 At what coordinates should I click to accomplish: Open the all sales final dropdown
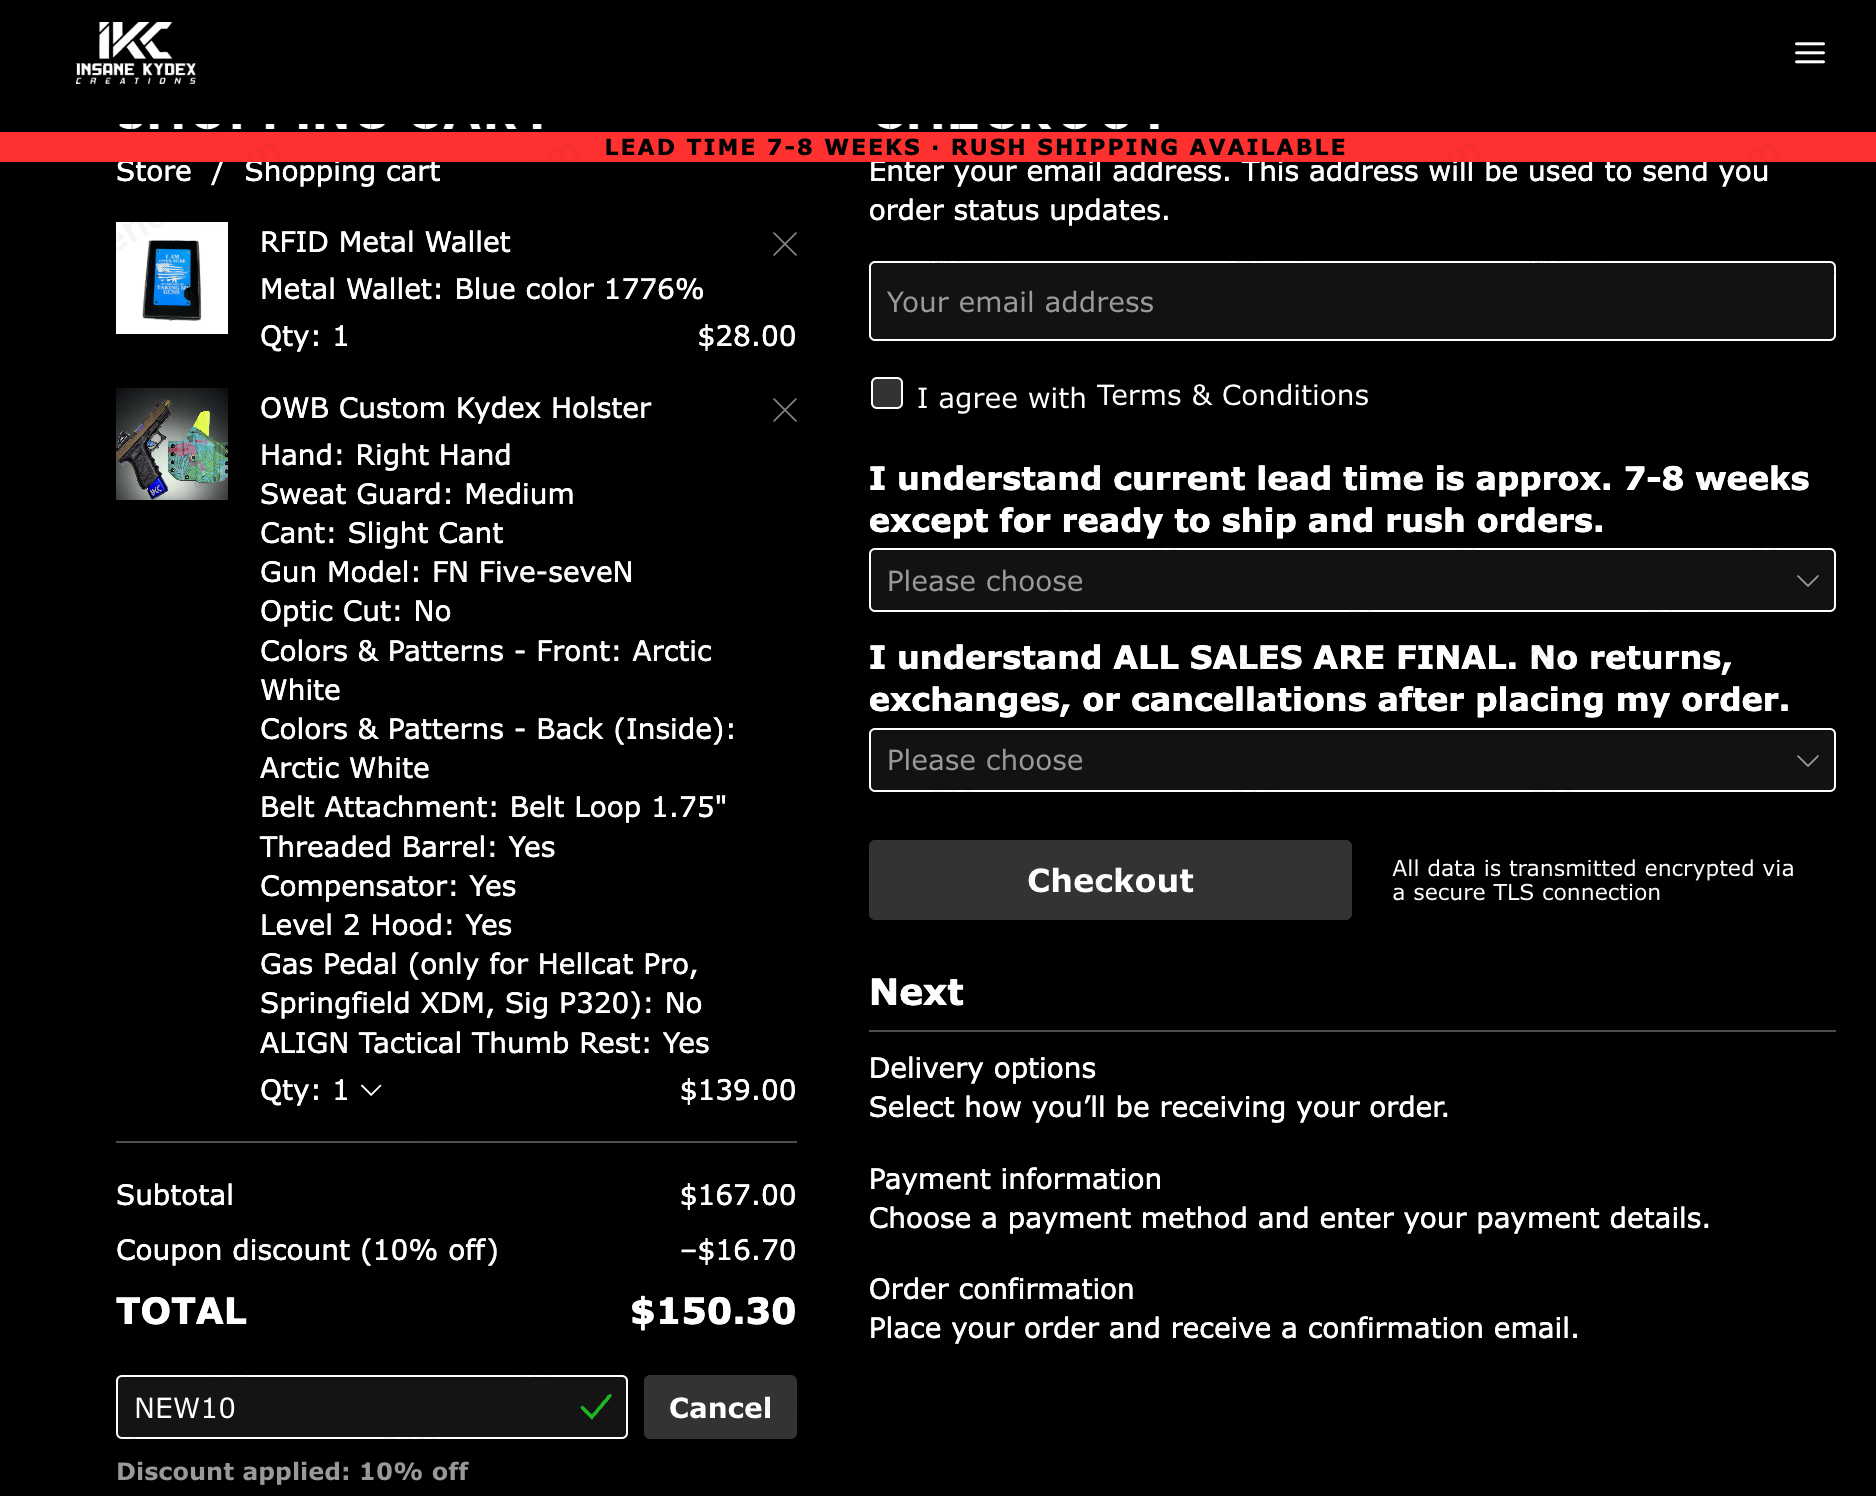[1352, 760]
